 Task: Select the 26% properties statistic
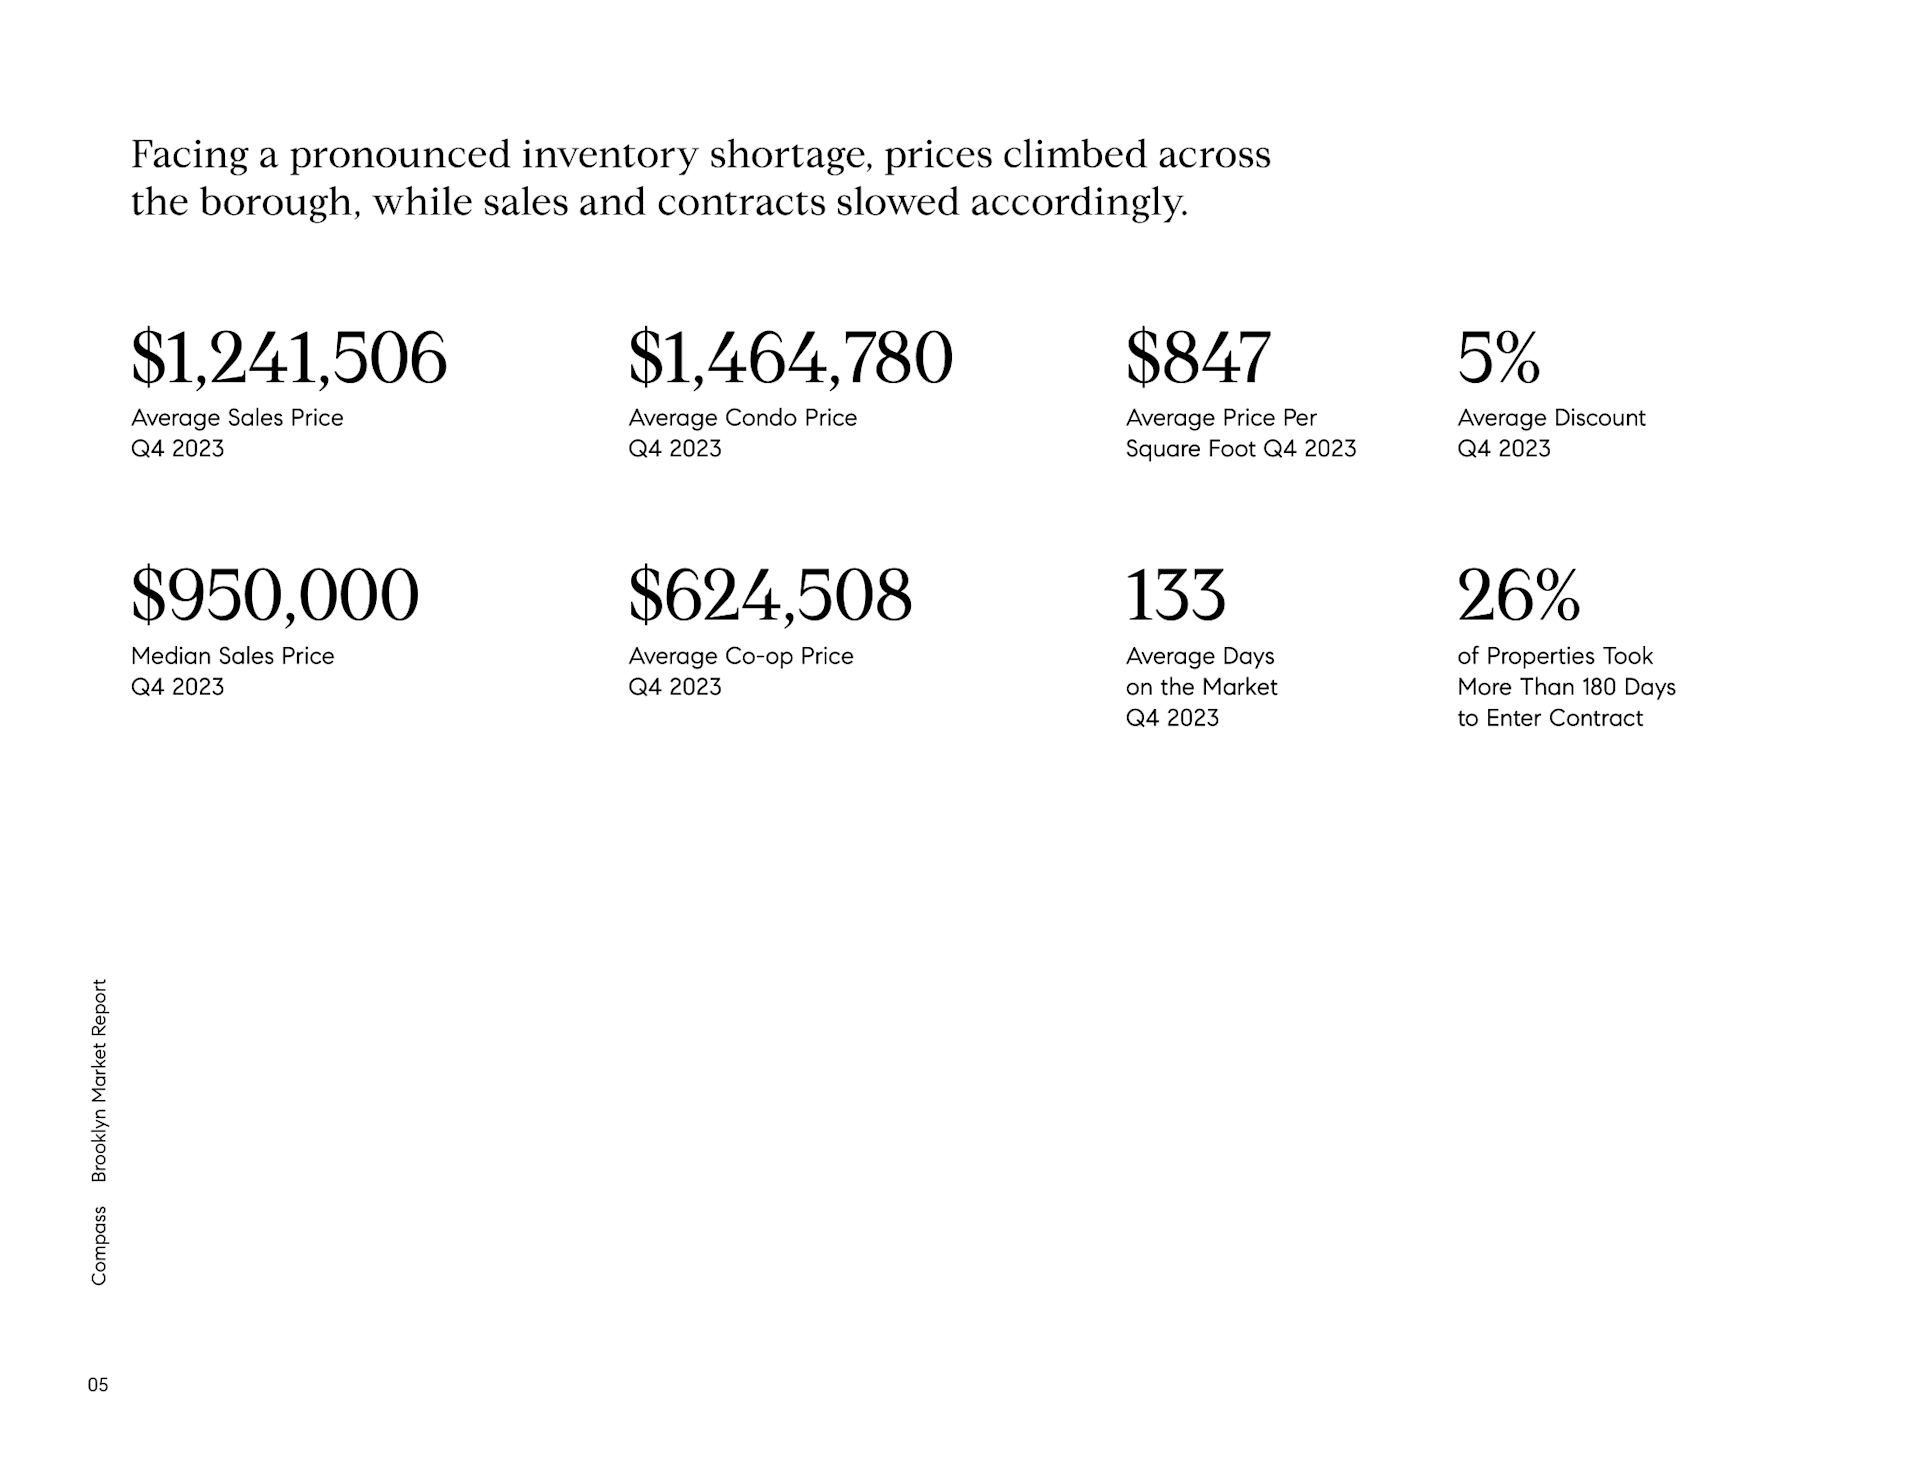(x=1519, y=595)
